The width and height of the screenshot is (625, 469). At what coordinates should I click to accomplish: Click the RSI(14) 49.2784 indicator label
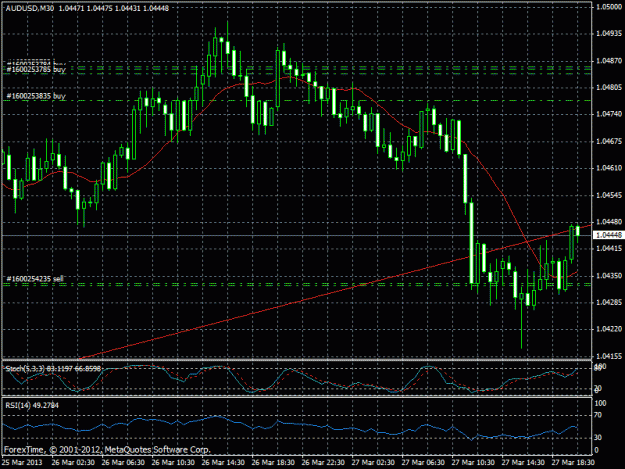pos(32,406)
